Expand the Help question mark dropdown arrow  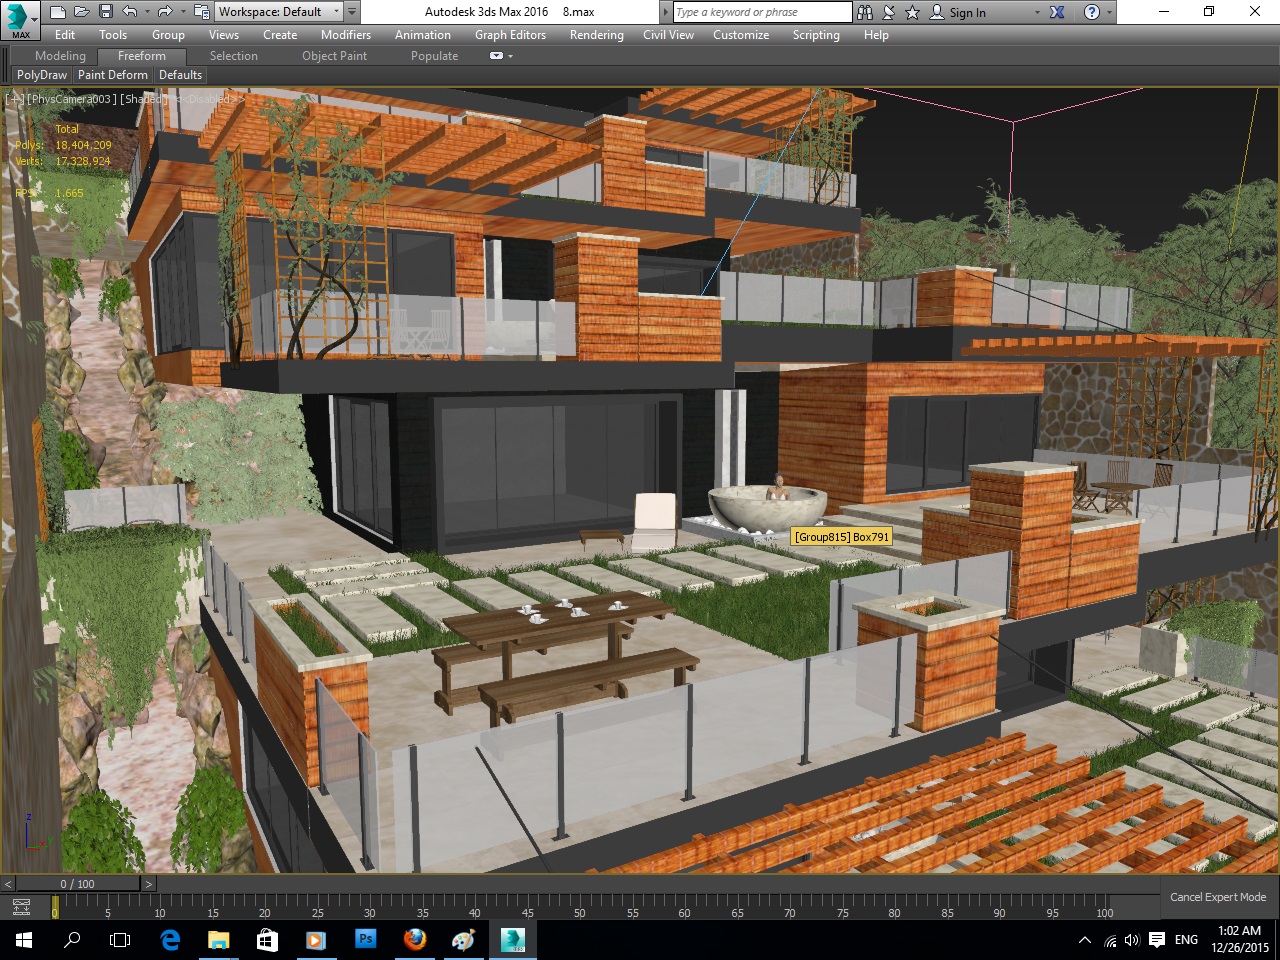click(1109, 12)
